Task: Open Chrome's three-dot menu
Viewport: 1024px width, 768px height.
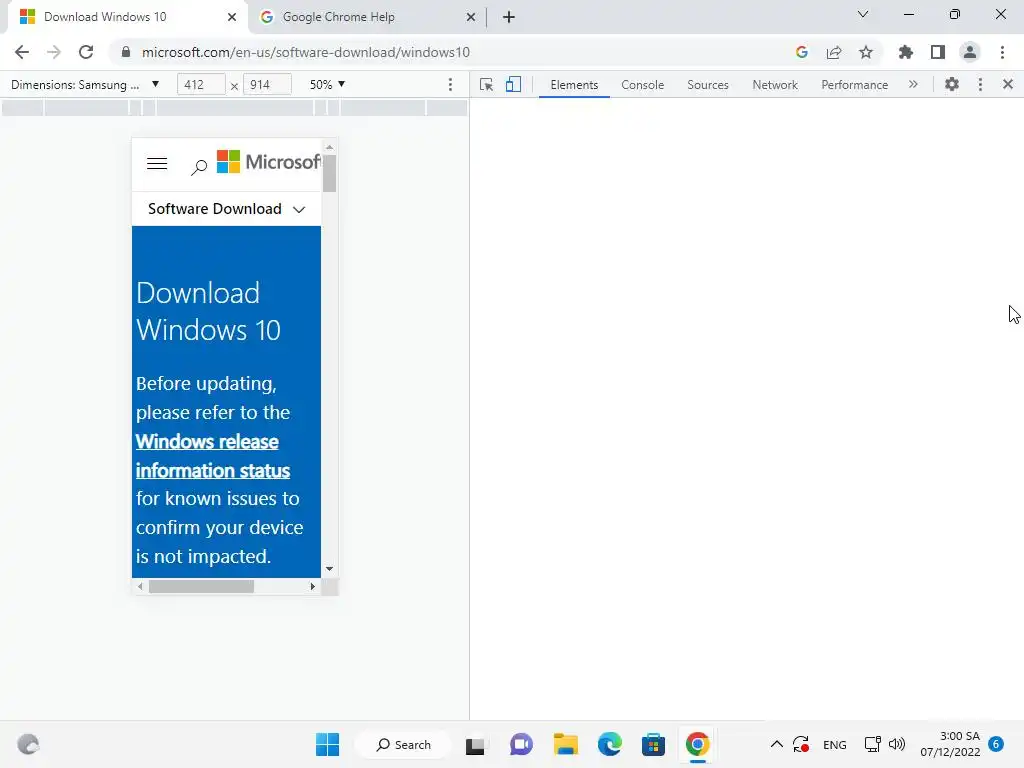Action: coord(1002,52)
